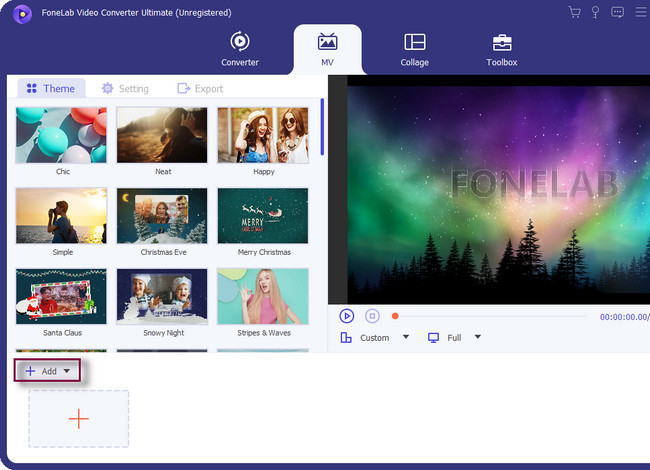The height and width of the screenshot is (470, 650).
Task: Switch to the Converter tab
Action: 240,49
